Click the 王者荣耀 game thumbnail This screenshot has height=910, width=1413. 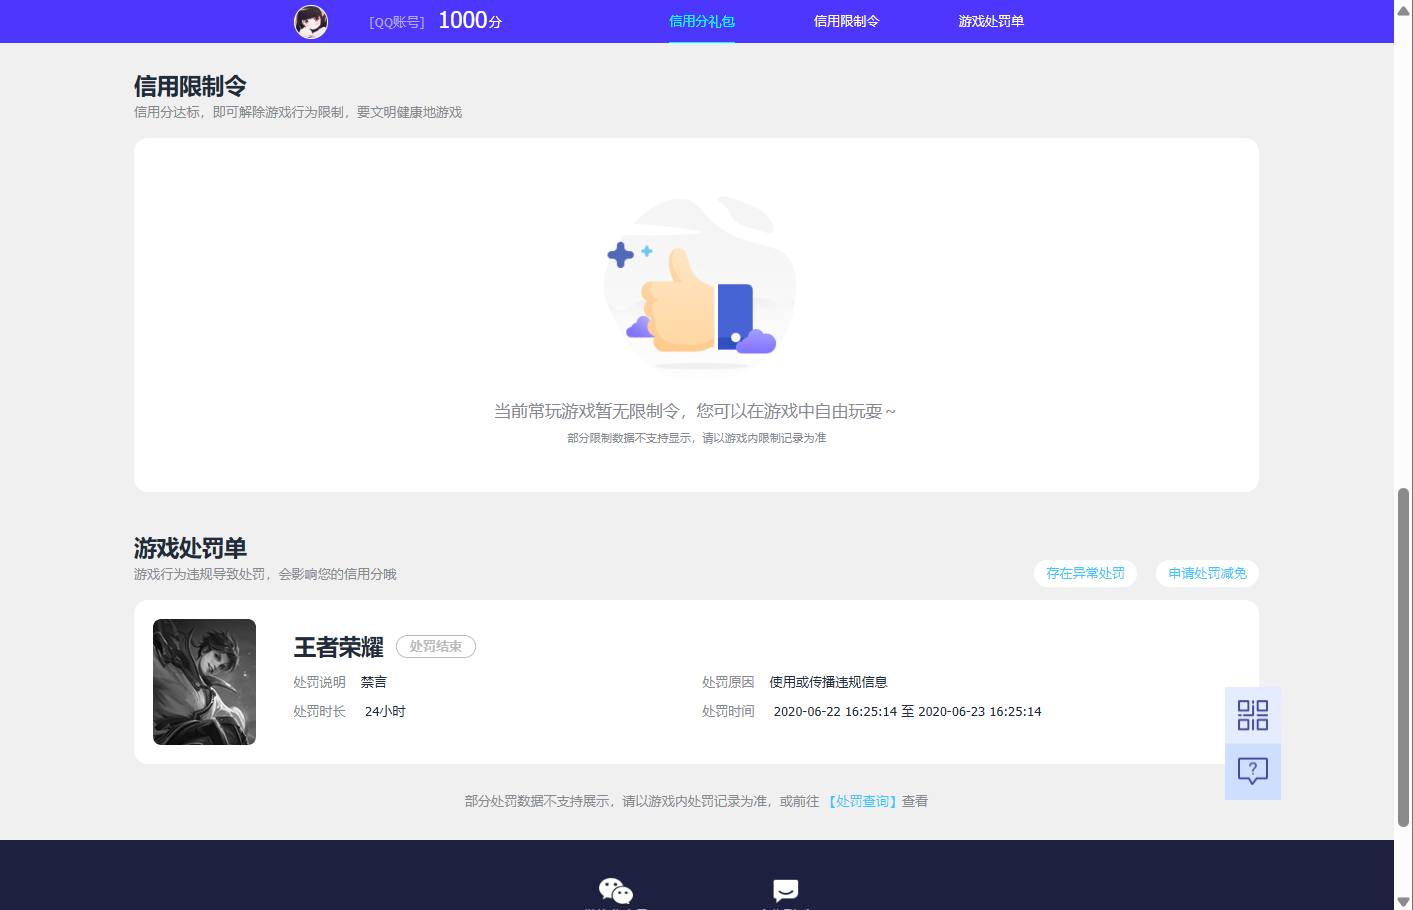pyautogui.click(x=204, y=681)
